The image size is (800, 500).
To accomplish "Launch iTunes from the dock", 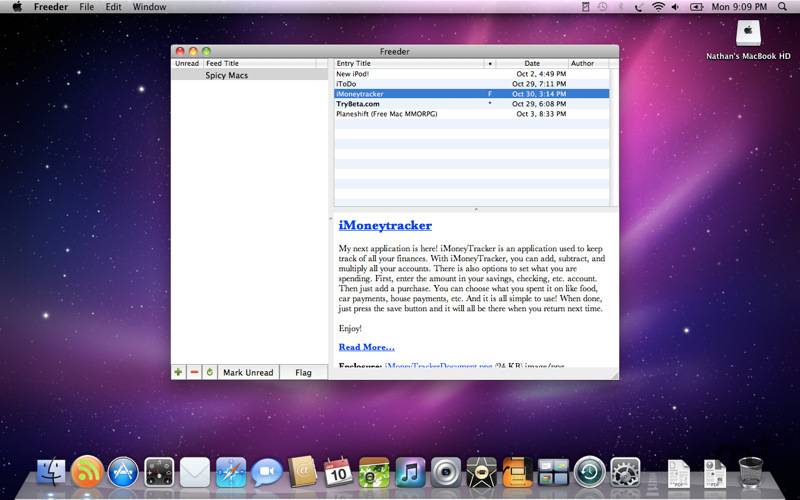I will click(410, 472).
